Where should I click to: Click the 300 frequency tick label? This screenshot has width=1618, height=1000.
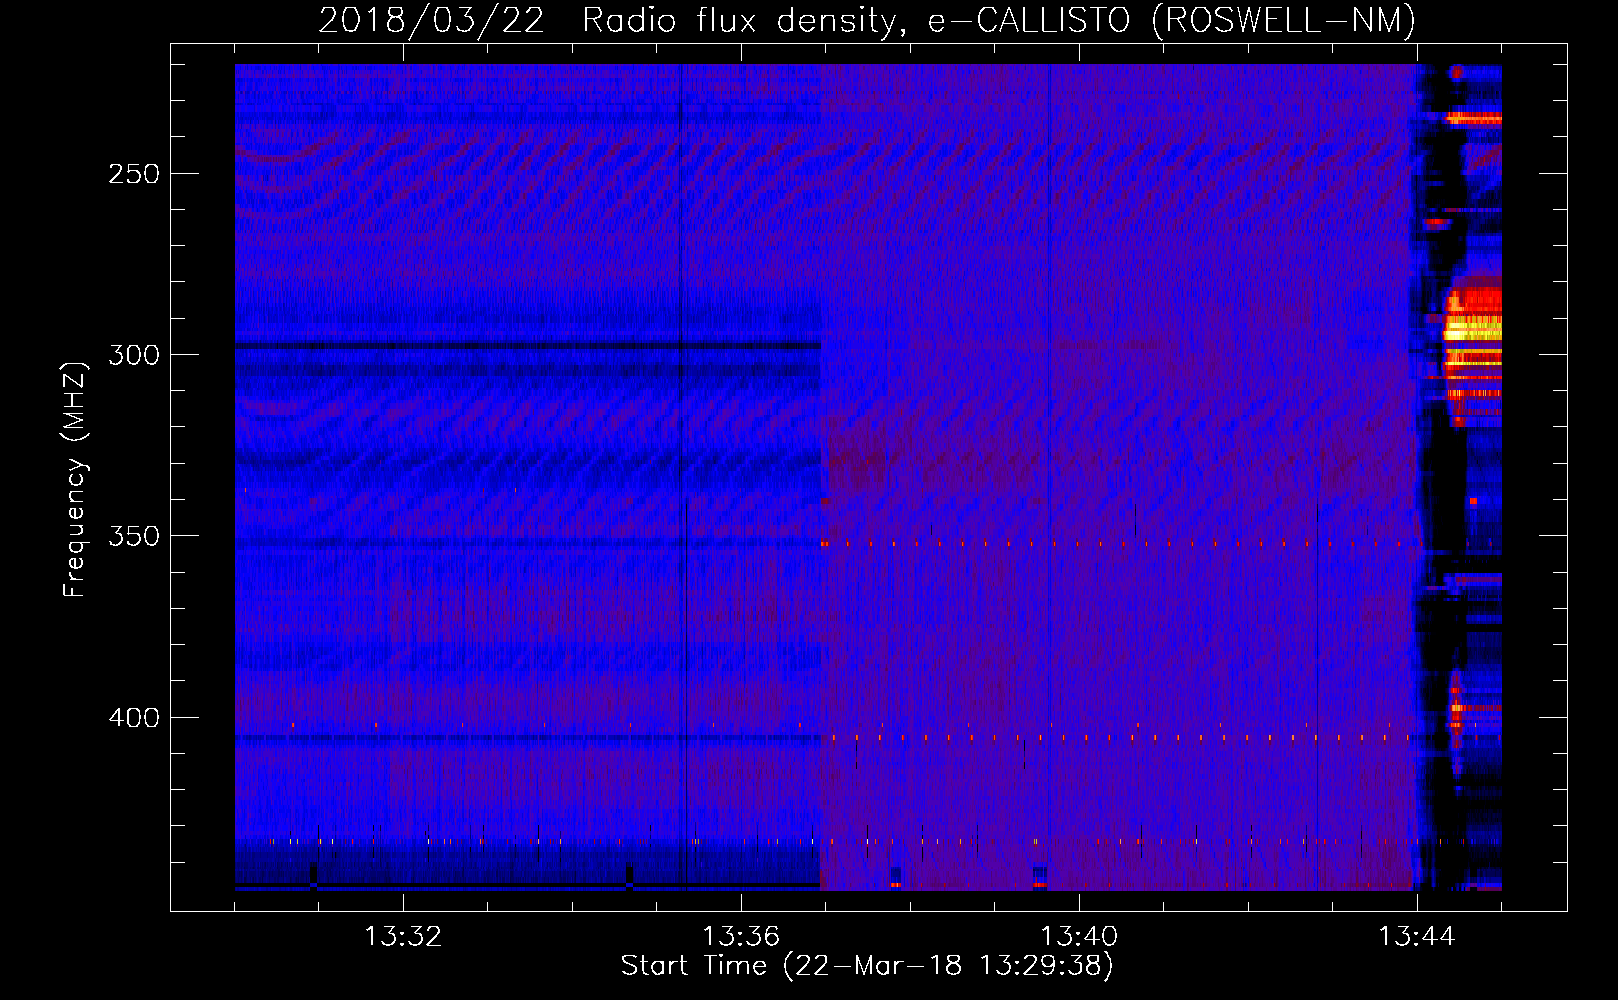134,355
